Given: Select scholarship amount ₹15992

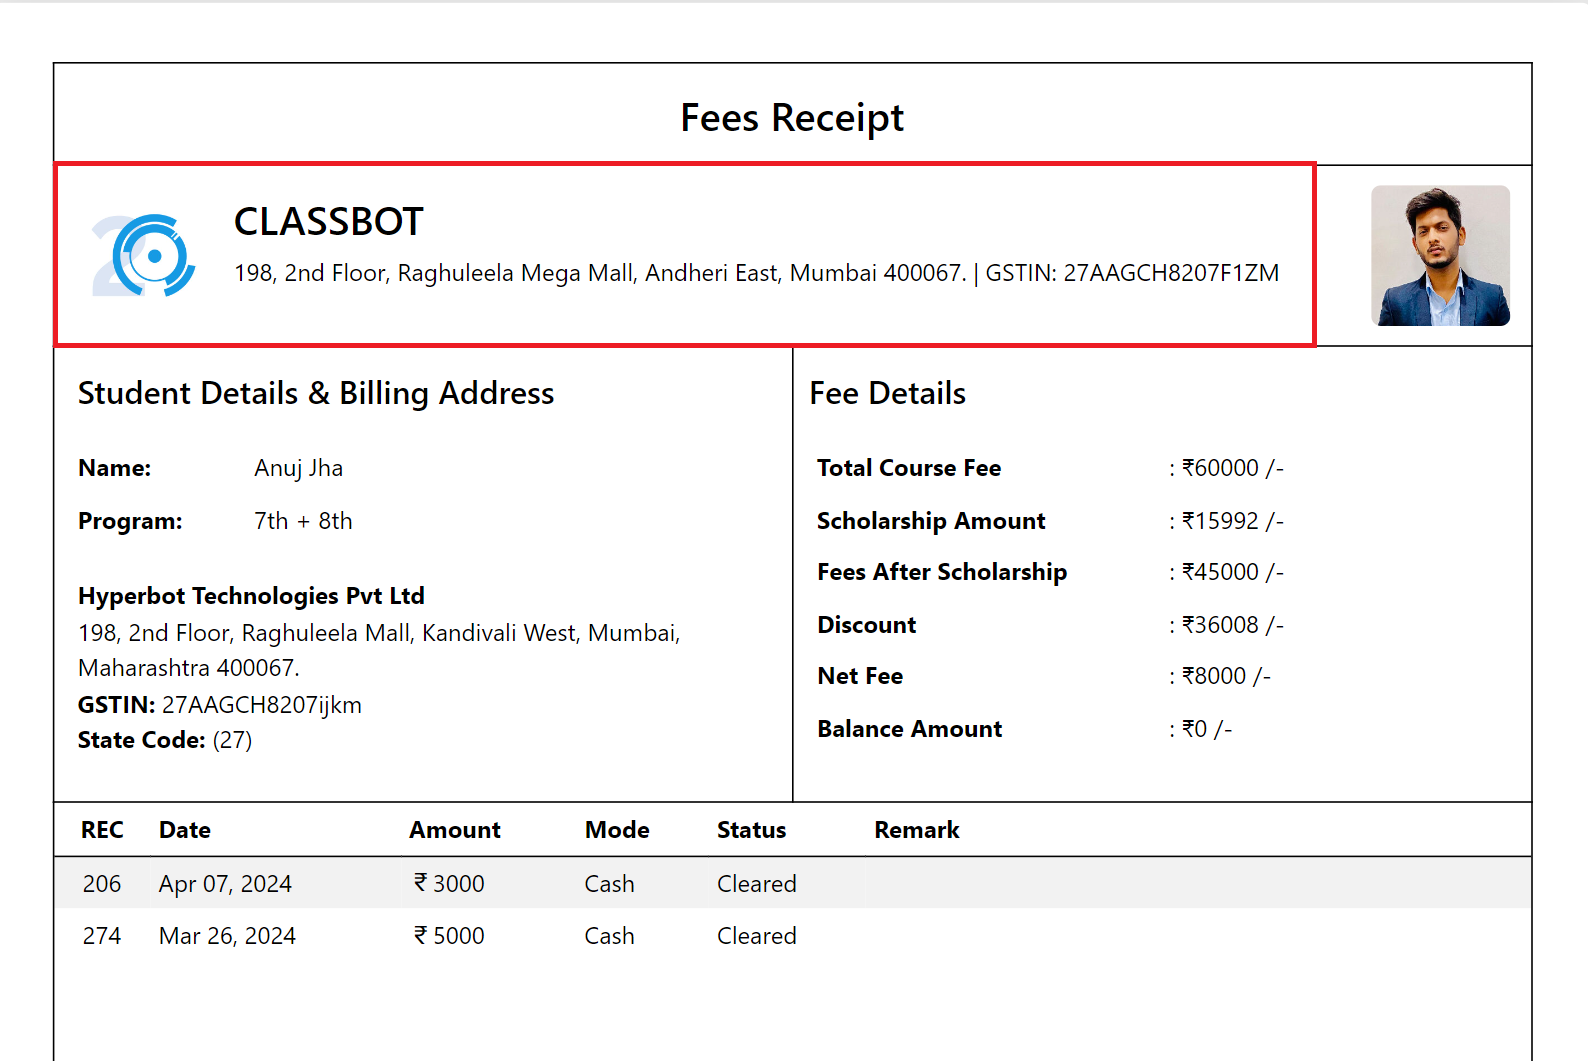Looking at the screenshot, I should click(1233, 521).
